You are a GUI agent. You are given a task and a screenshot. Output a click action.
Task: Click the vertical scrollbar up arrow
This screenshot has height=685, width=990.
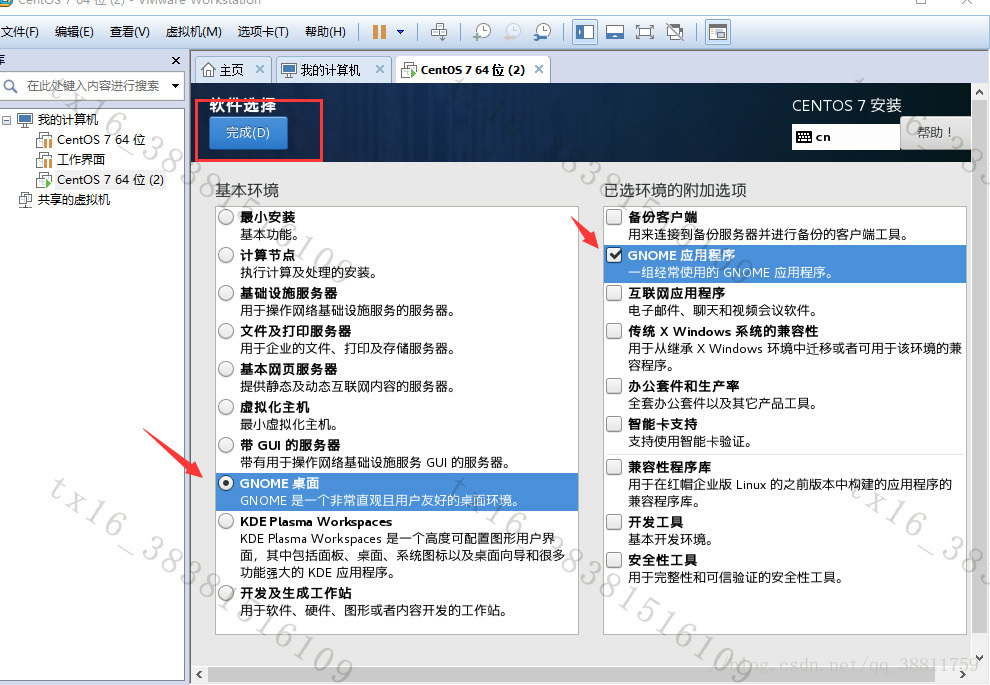[979, 92]
